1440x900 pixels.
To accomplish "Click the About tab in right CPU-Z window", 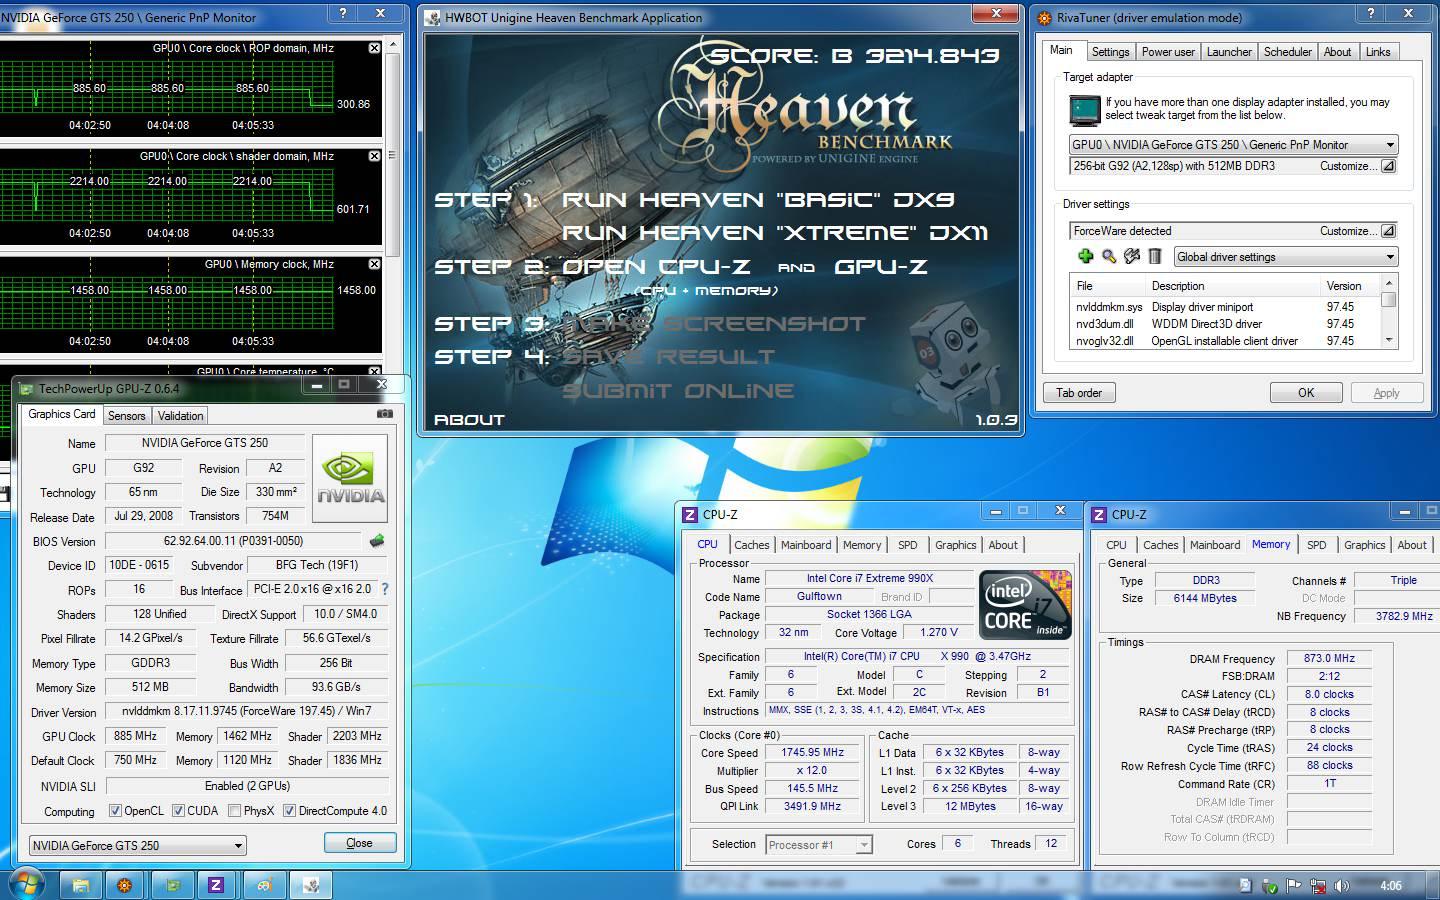I will click(x=1412, y=545).
